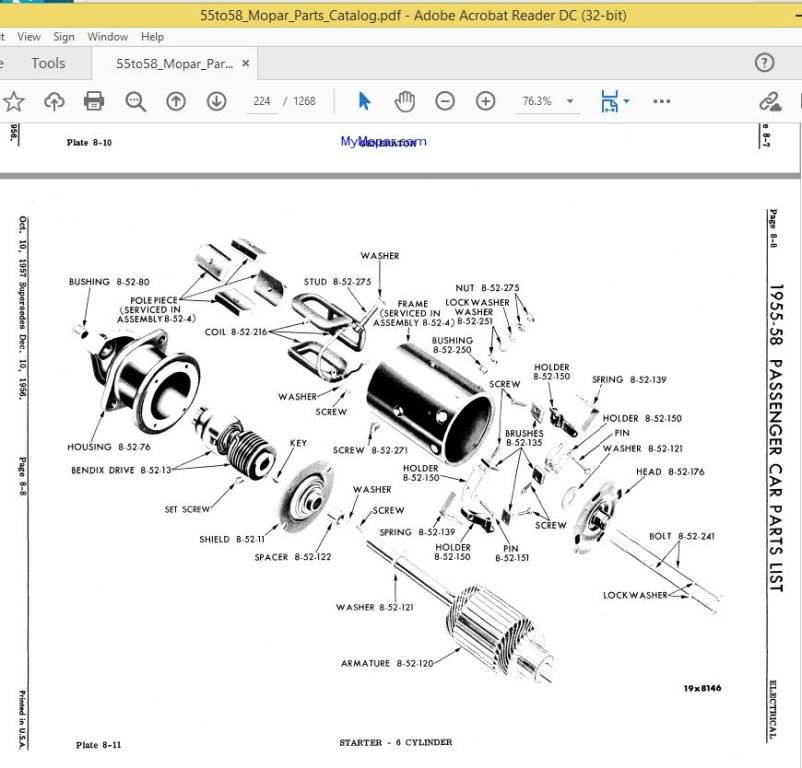Image resolution: width=802 pixels, height=768 pixels.
Task: Show more tools via ellipsis button
Action: tap(661, 101)
